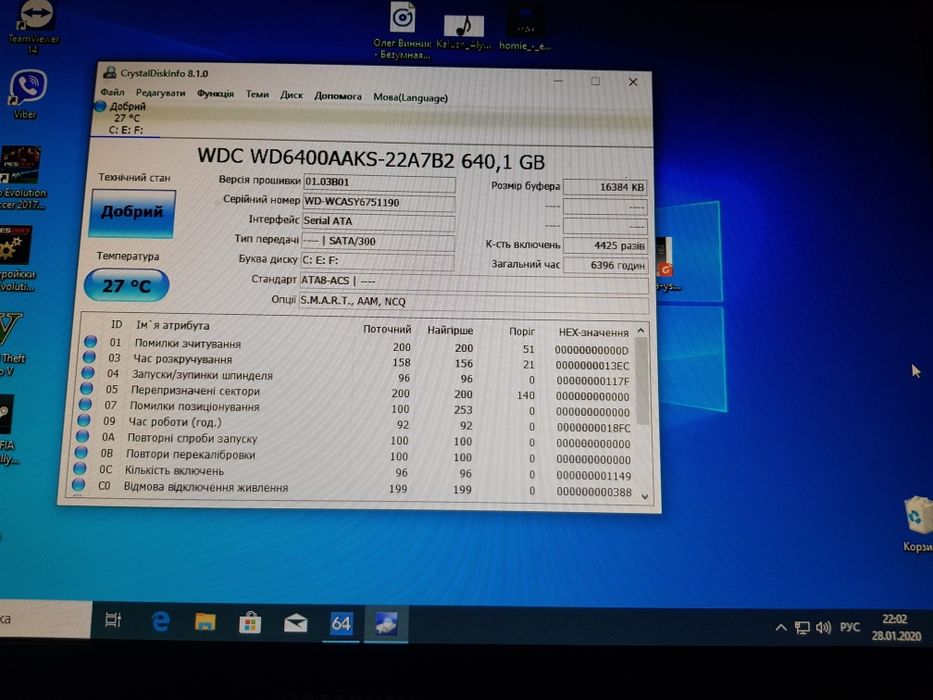Open the Kalush music file on desktop
933x700 pixels.
(464, 32)
